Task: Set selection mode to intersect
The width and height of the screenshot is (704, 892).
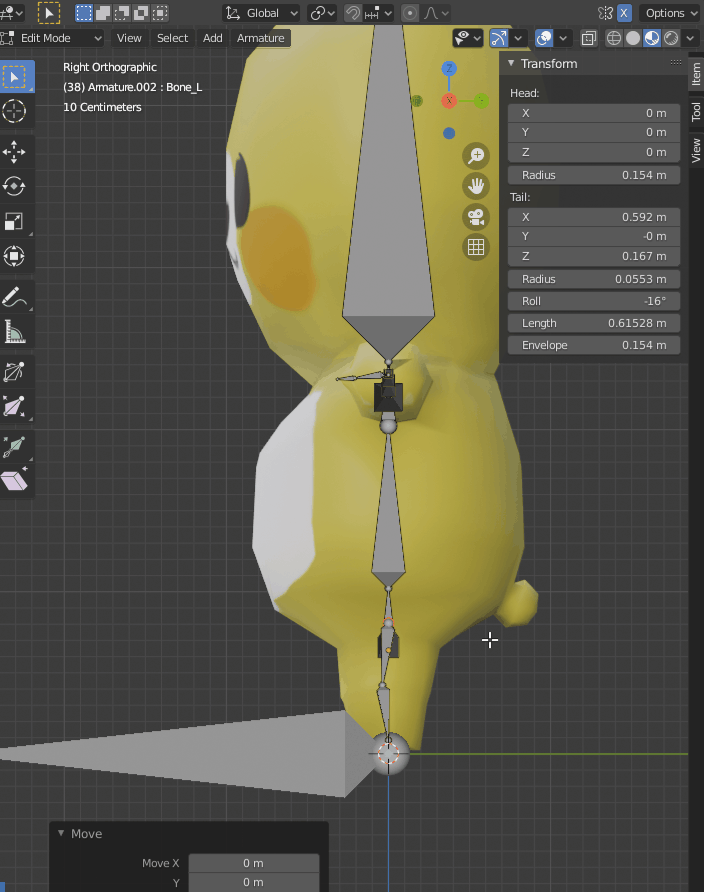Action: click(160, 13)
